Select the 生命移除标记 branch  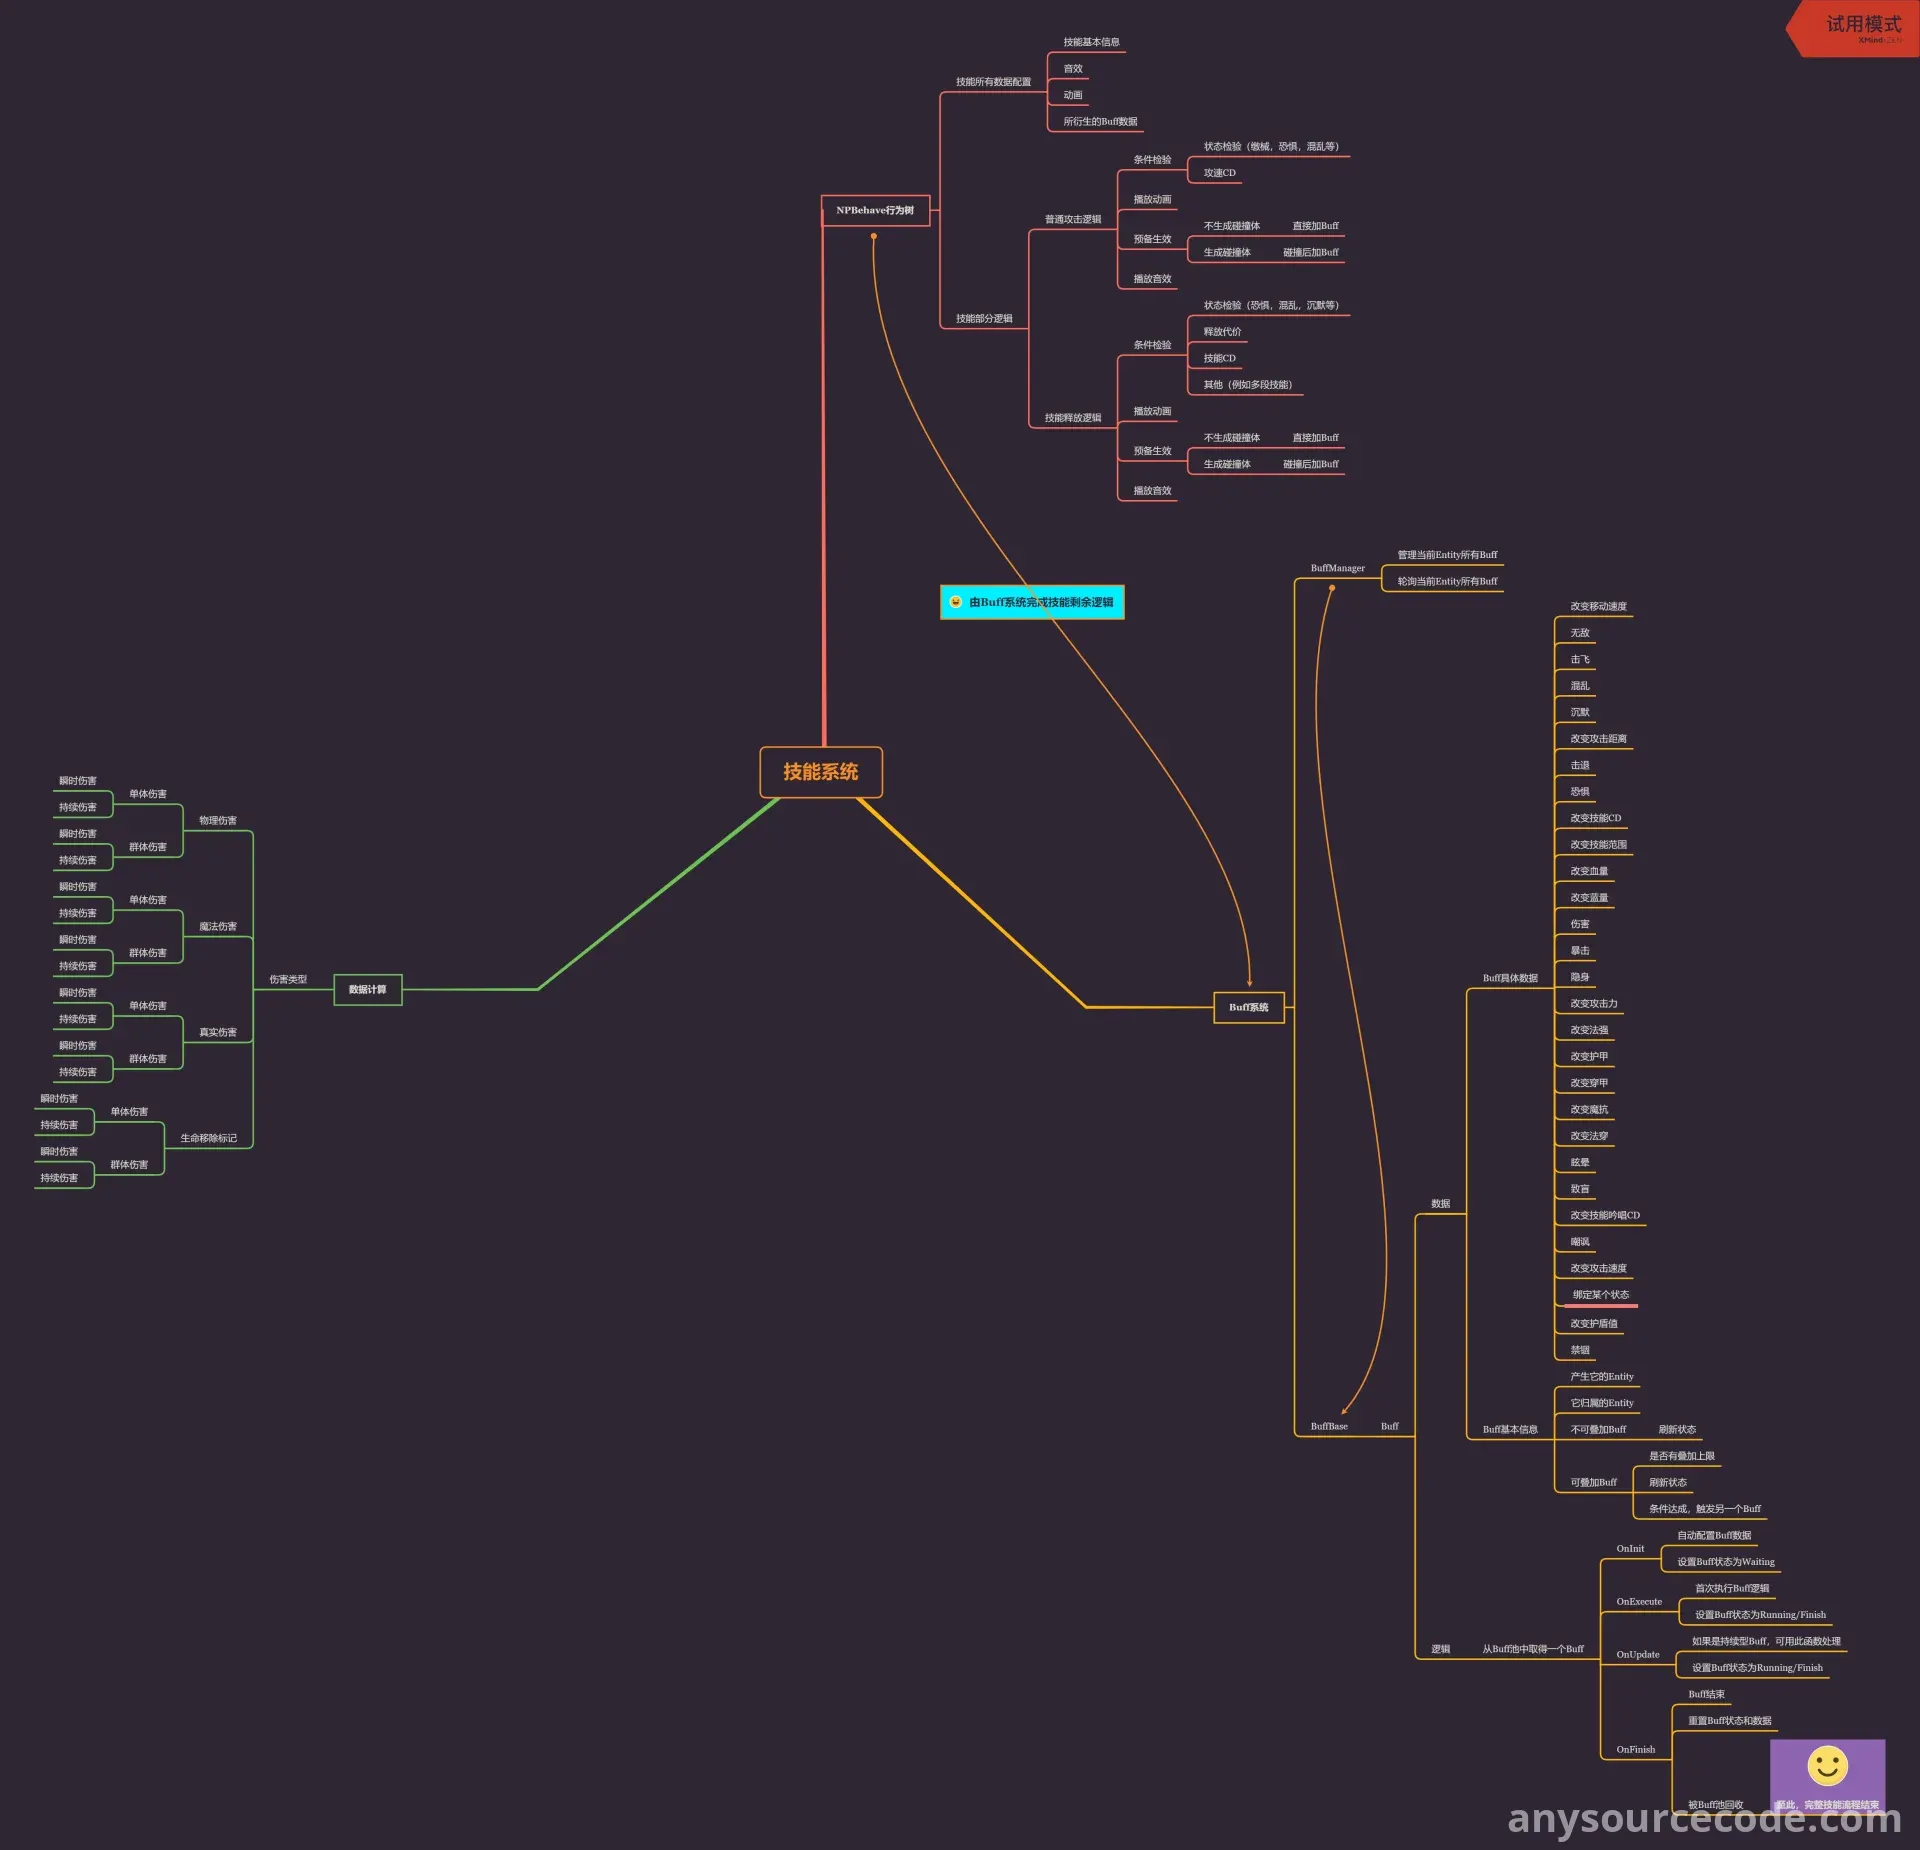click(x=208, y=1138)
